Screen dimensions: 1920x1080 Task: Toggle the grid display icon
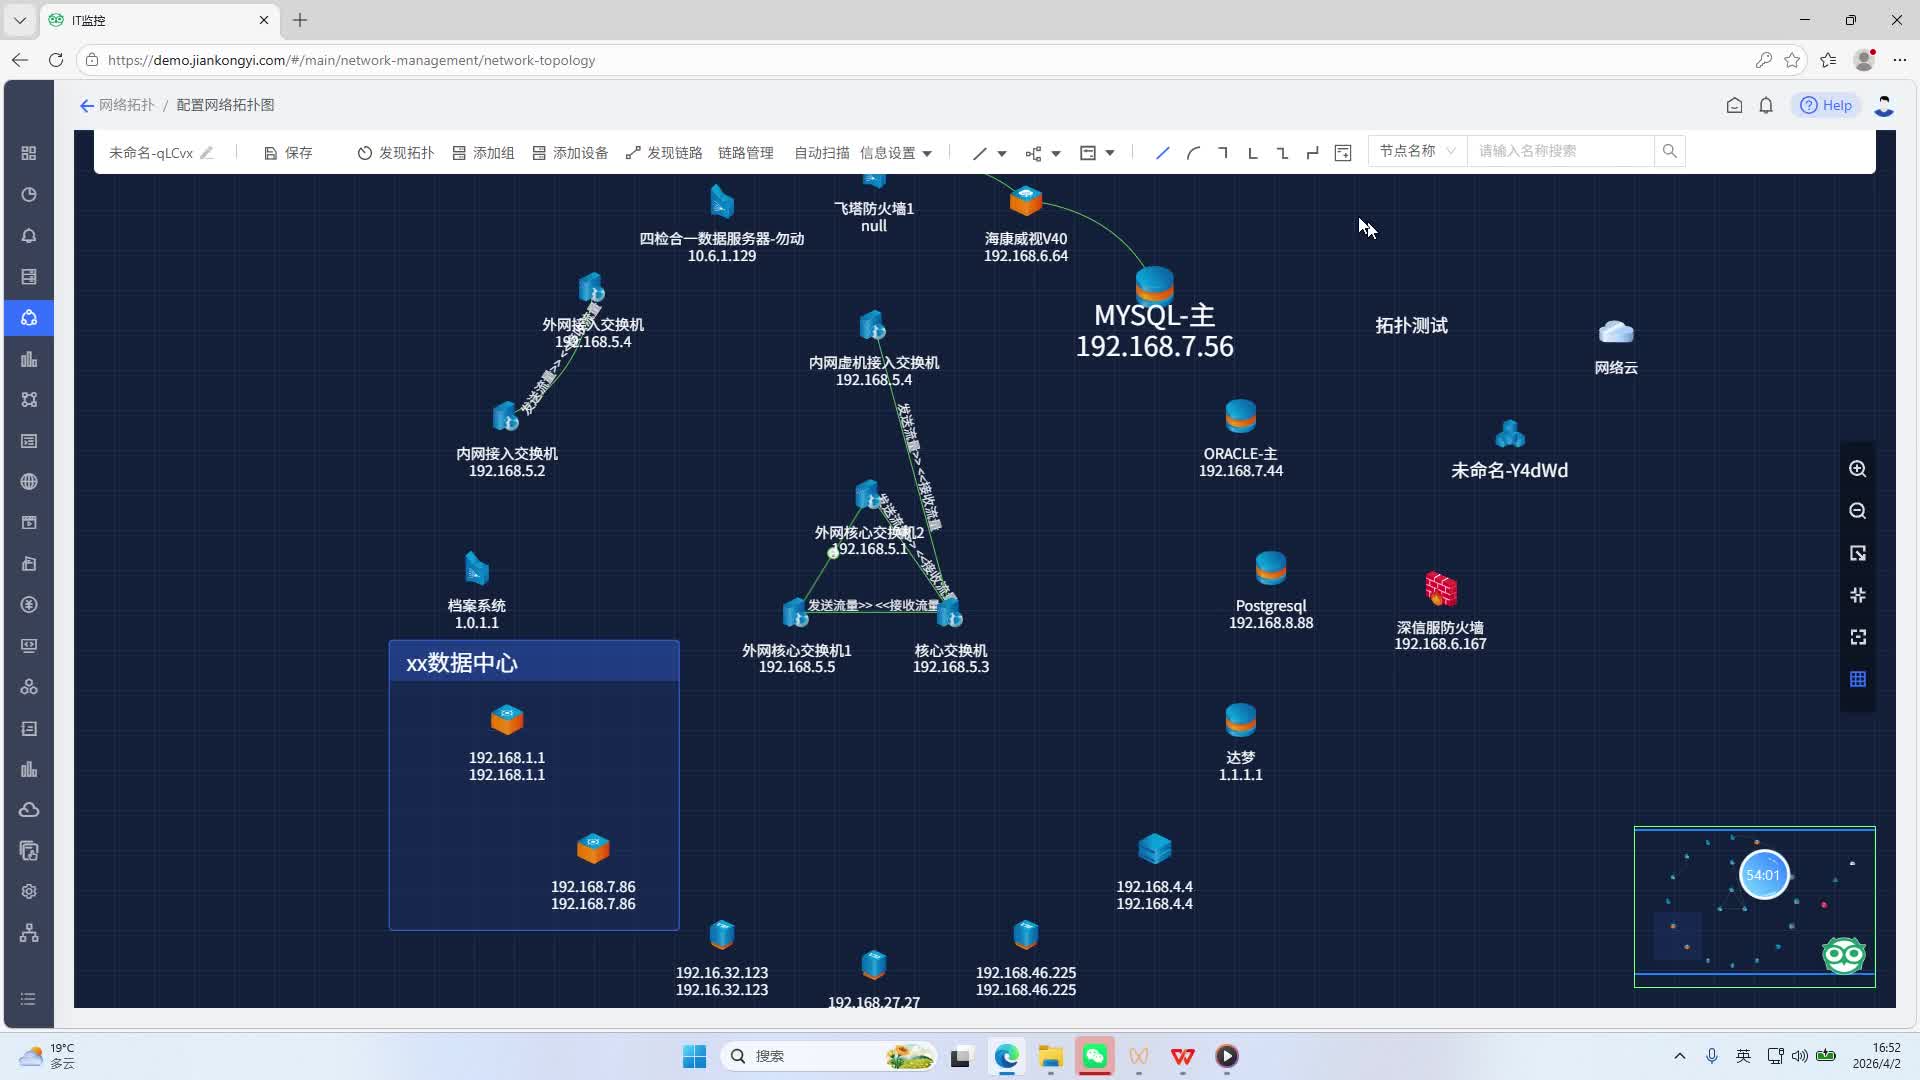tap(1857, 679)
